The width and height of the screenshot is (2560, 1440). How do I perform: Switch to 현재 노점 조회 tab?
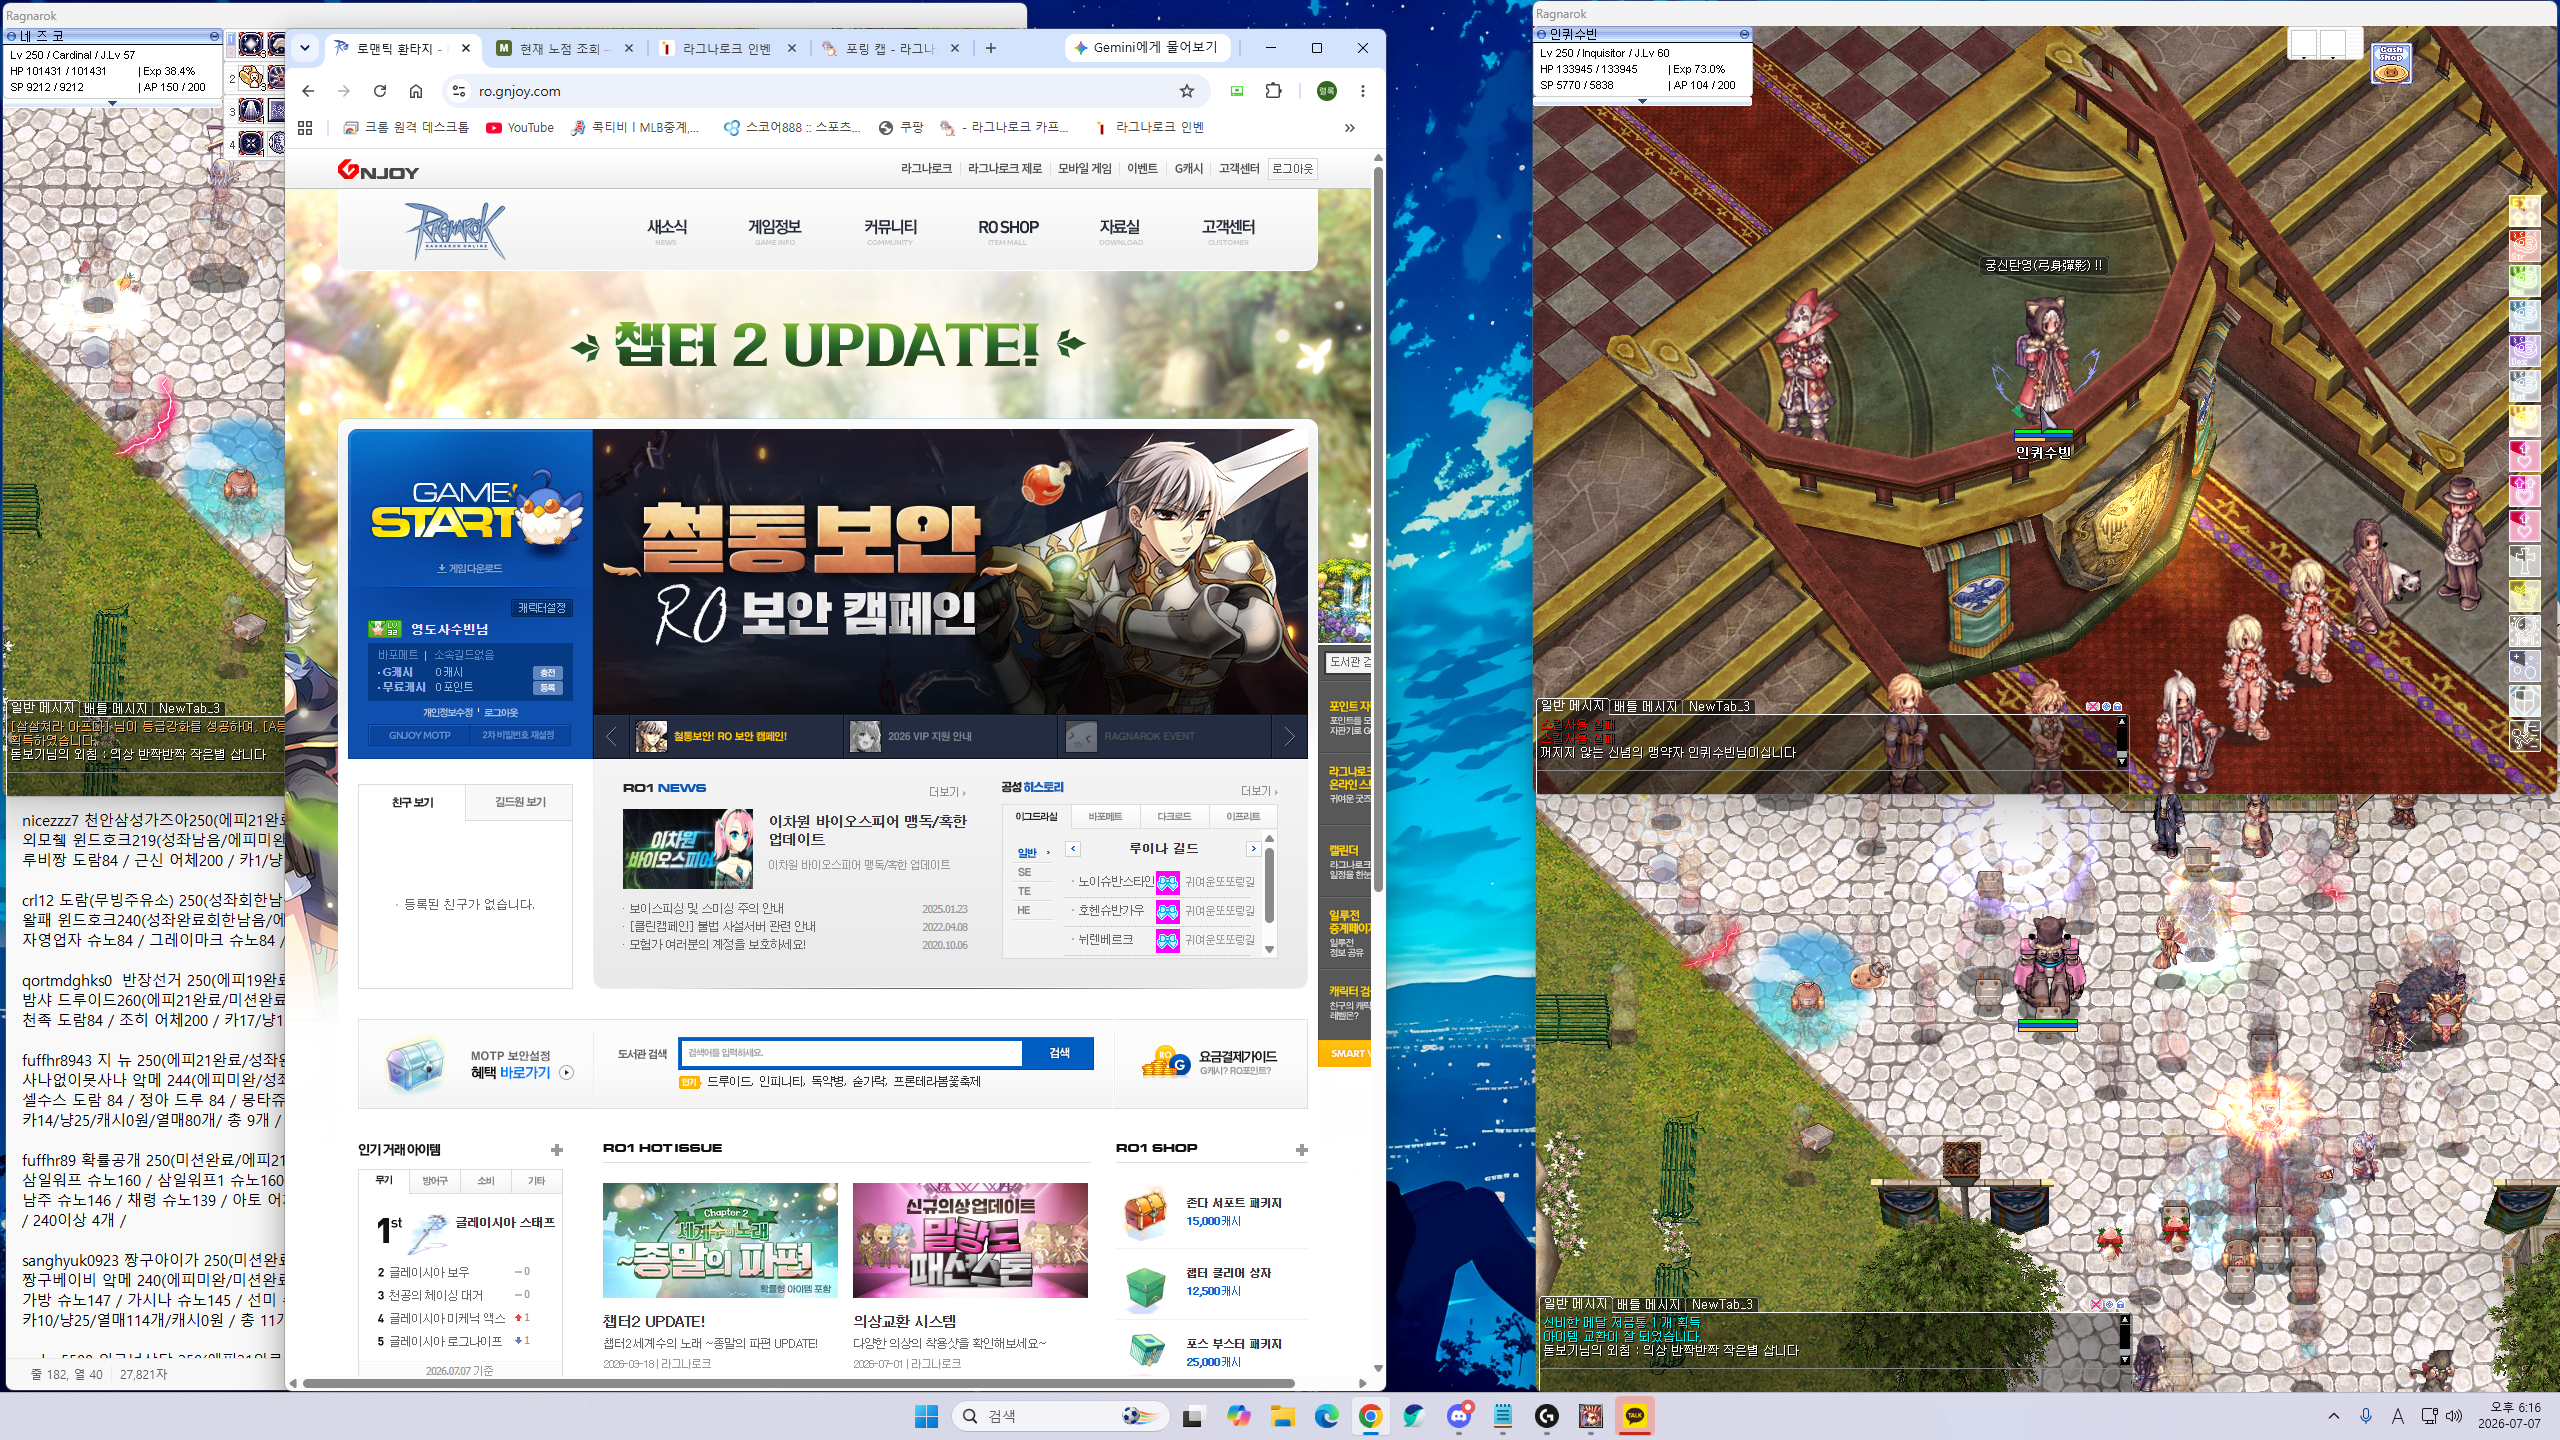(565, 48)
